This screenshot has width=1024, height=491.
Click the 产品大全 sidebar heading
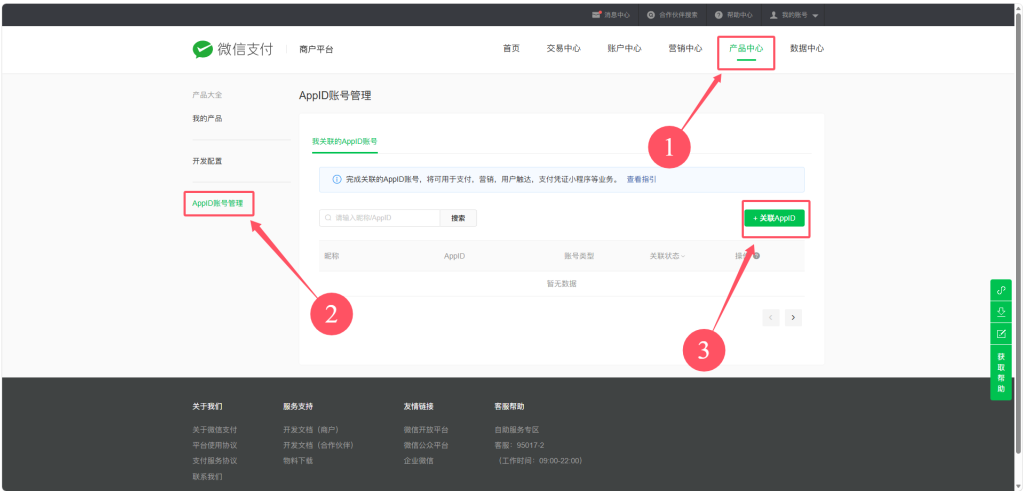[207, 95]
